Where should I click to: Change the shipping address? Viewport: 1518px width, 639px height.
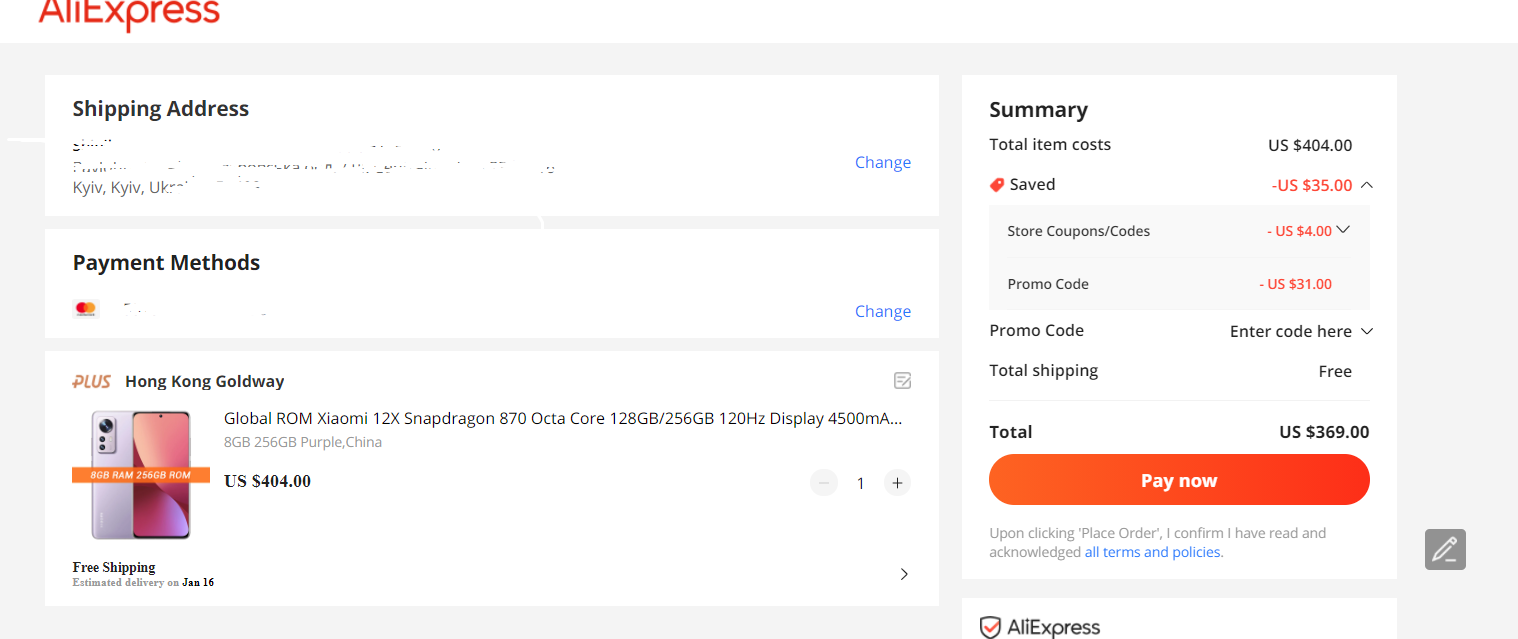tap(882, 162)
